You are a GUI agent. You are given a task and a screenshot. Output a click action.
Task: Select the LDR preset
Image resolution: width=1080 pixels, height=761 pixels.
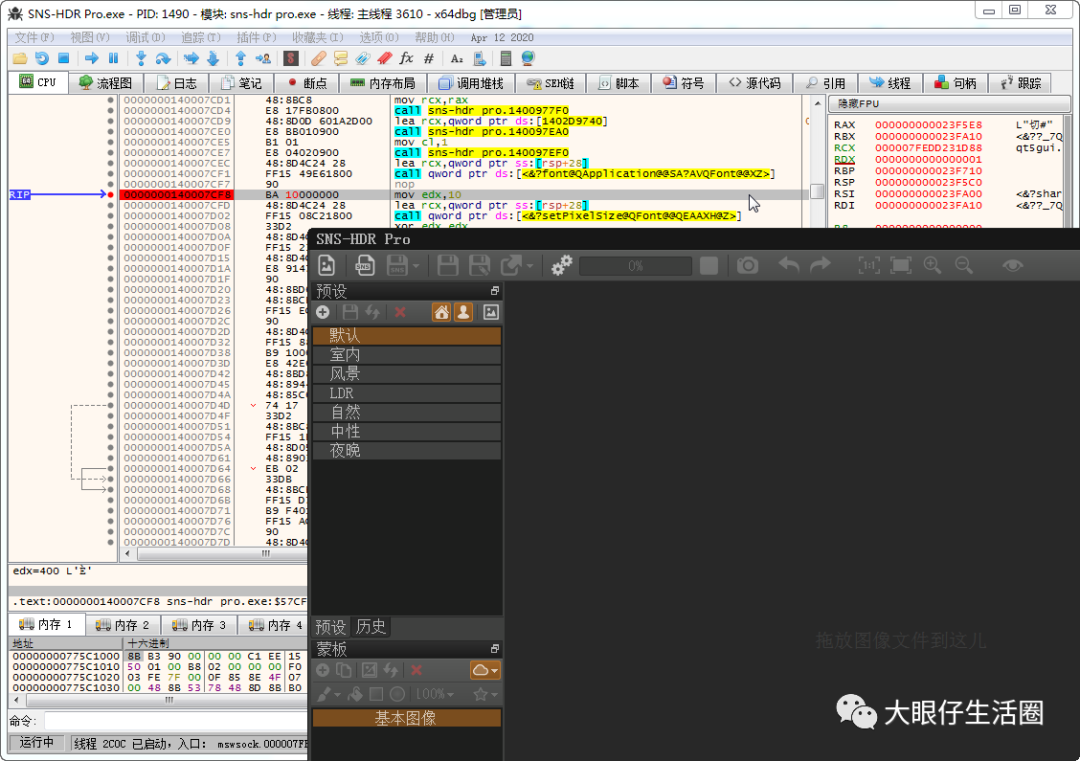click(406, 393)
